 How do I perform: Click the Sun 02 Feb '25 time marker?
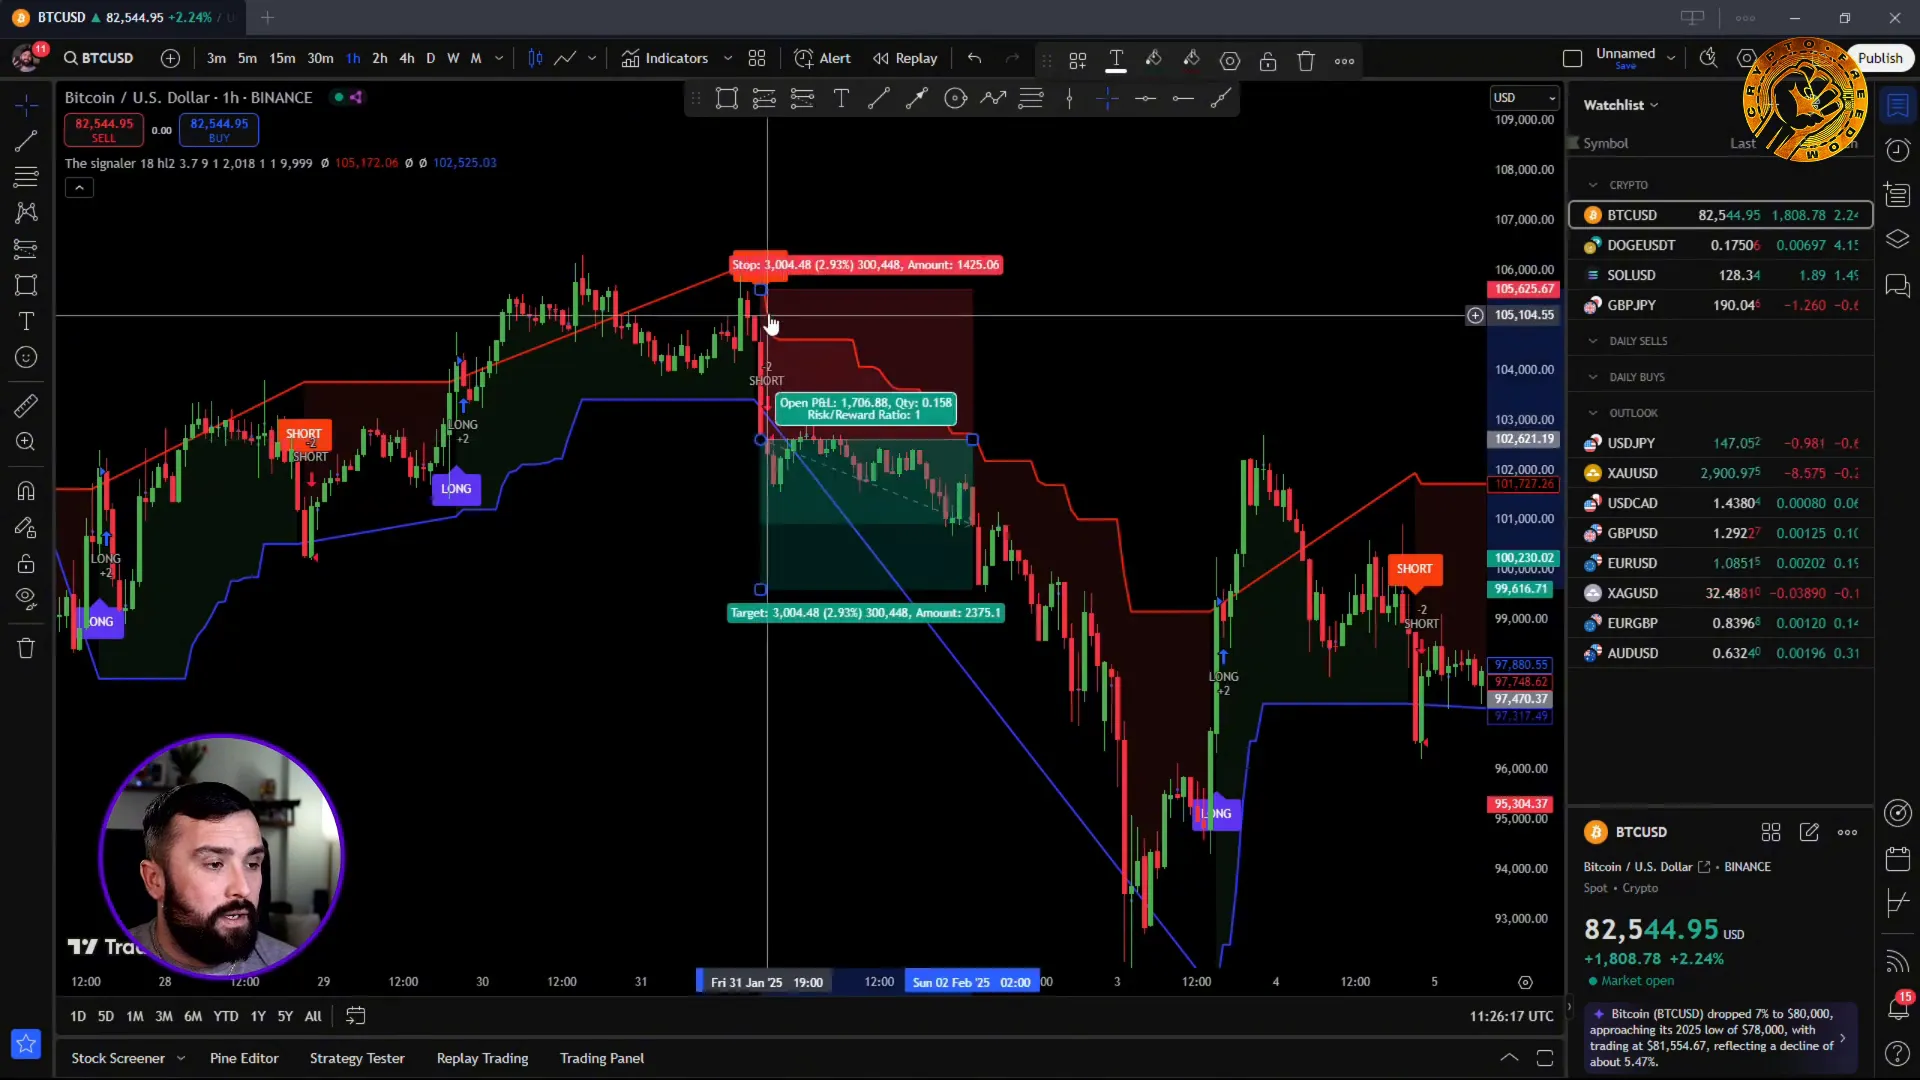(972, 982)
